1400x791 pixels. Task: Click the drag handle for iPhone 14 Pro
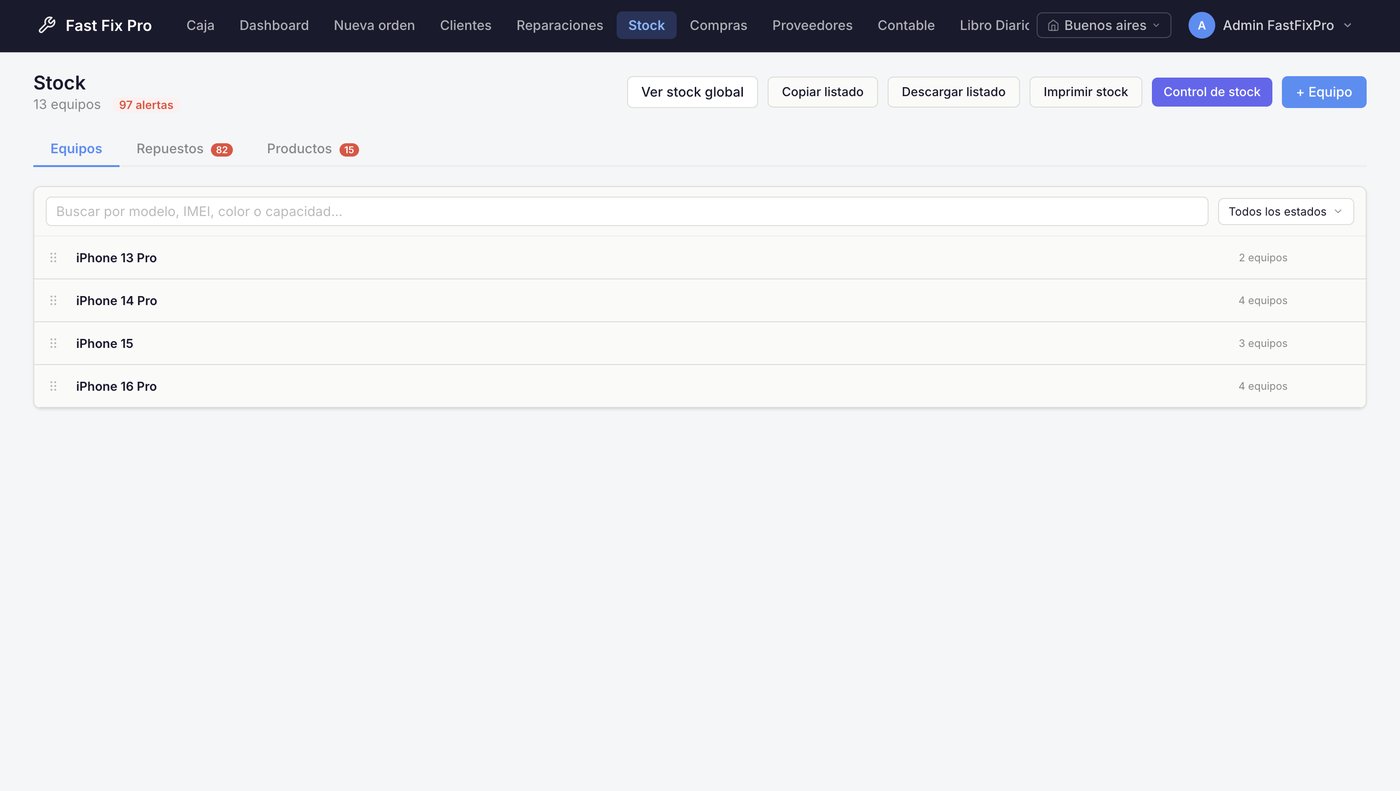(53, 301)
